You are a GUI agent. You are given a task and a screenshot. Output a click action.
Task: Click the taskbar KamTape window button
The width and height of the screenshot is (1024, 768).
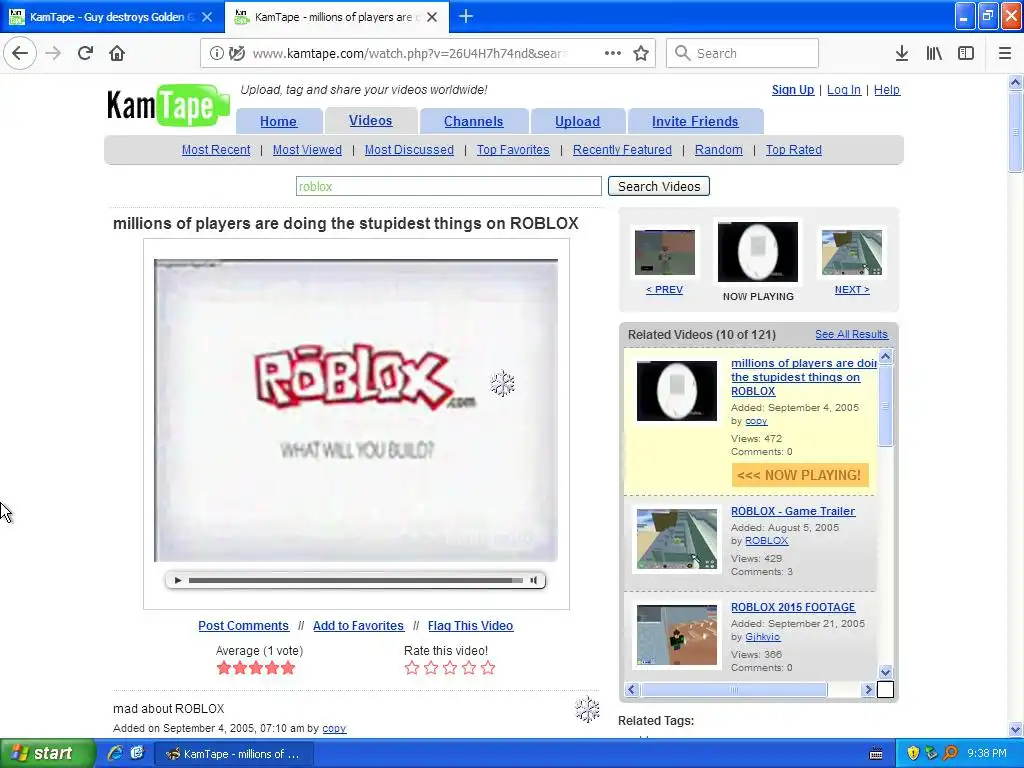coord(234,754)
